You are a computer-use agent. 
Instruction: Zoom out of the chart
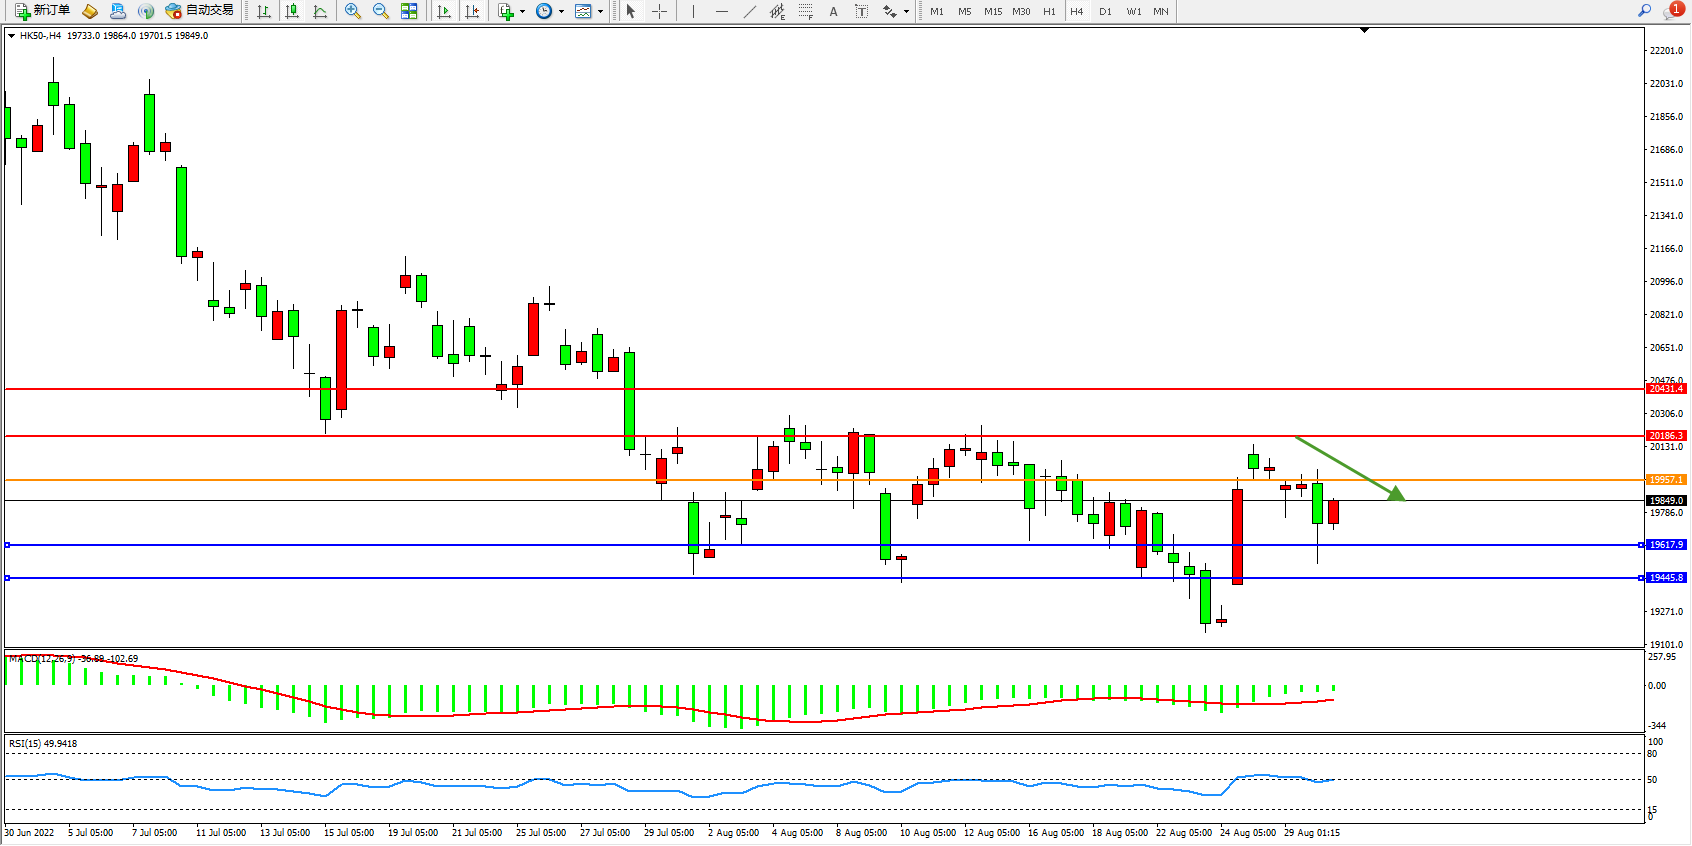(x=381, y=11)
